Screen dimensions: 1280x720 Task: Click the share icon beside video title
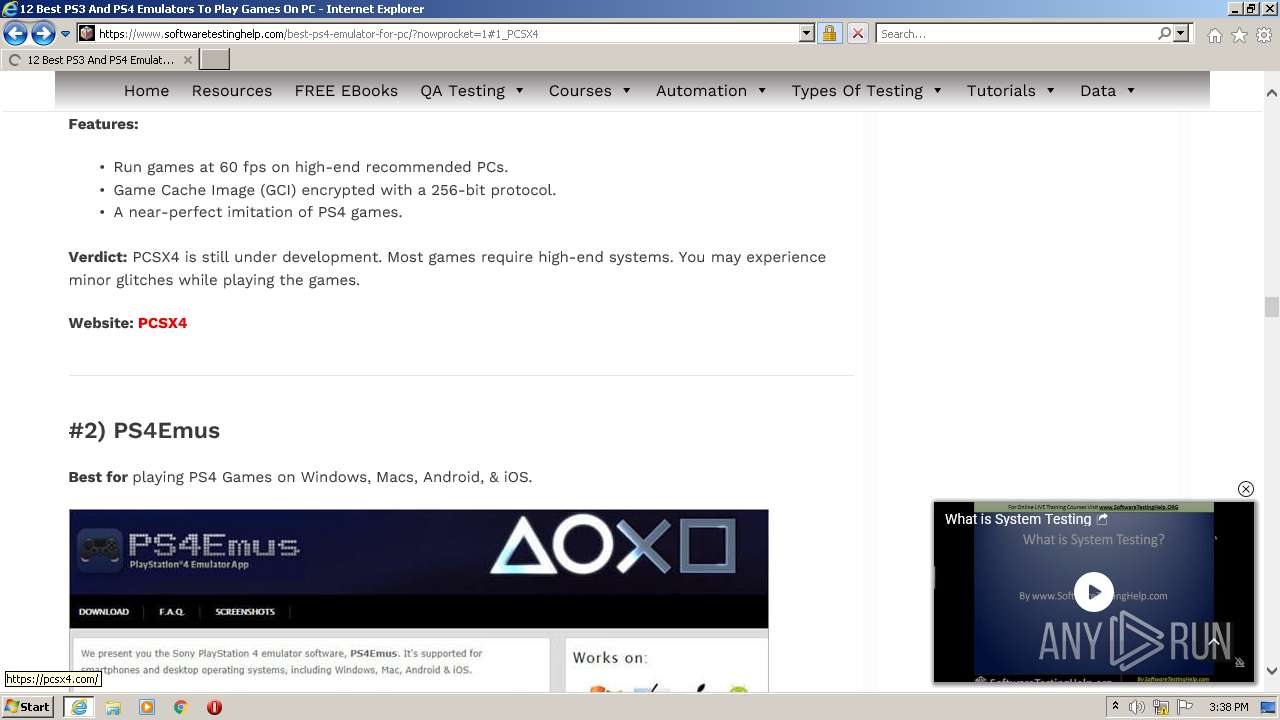coord(1102,519)
